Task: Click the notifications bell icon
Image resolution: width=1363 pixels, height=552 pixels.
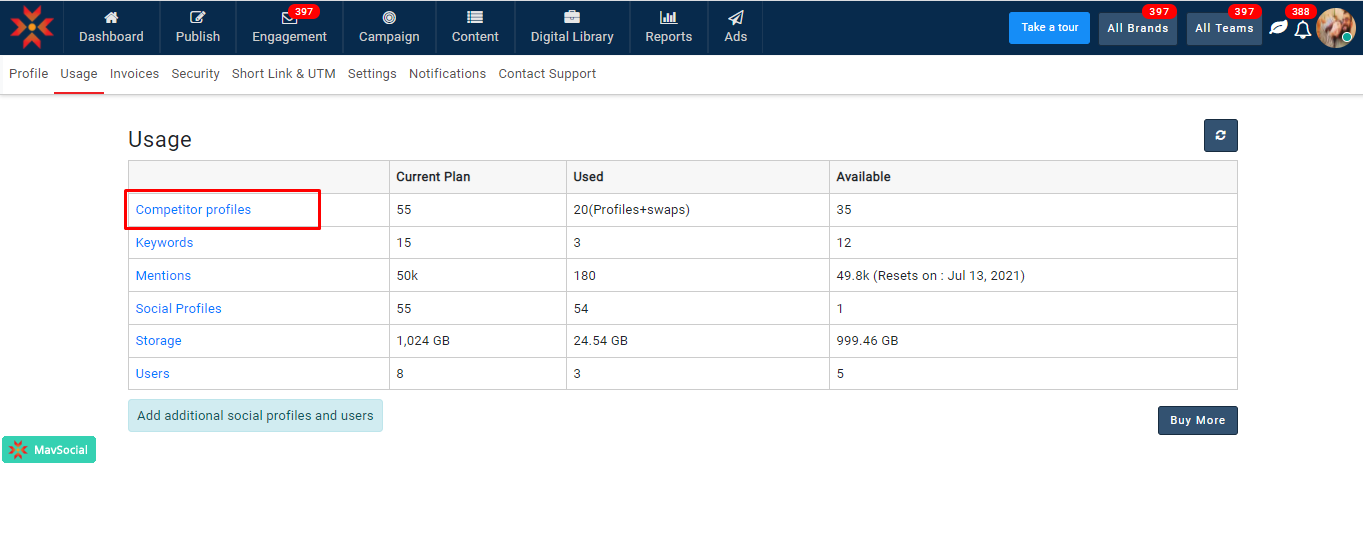Action: (x=1302, y=30)
